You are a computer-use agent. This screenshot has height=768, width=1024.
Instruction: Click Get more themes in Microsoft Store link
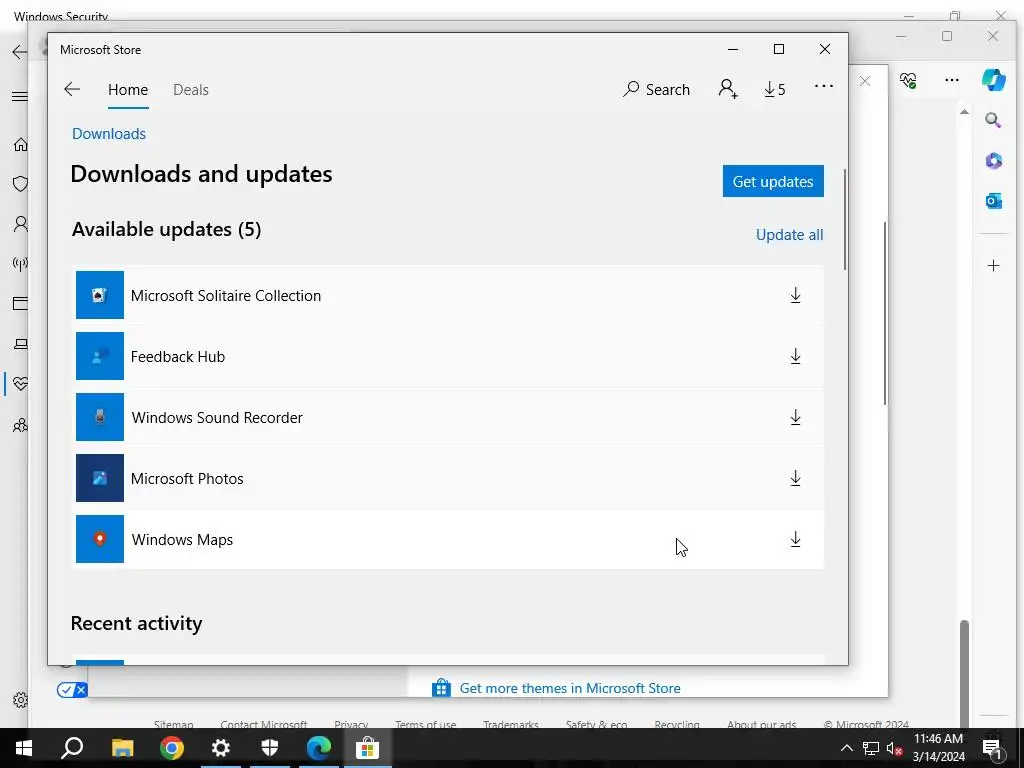click(x=569, y=688)
